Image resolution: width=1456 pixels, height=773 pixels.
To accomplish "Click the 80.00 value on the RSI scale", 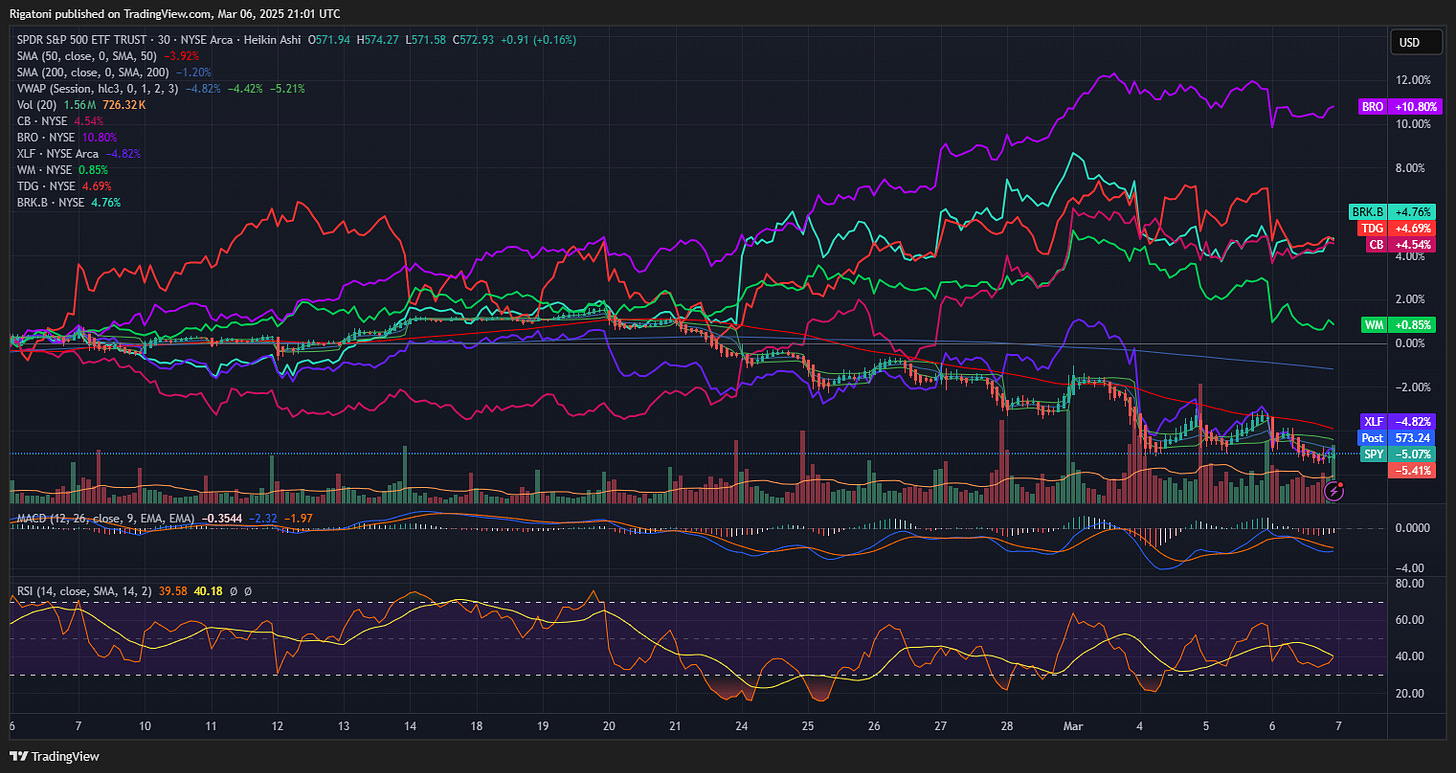I will click(x=1411, y=583).
